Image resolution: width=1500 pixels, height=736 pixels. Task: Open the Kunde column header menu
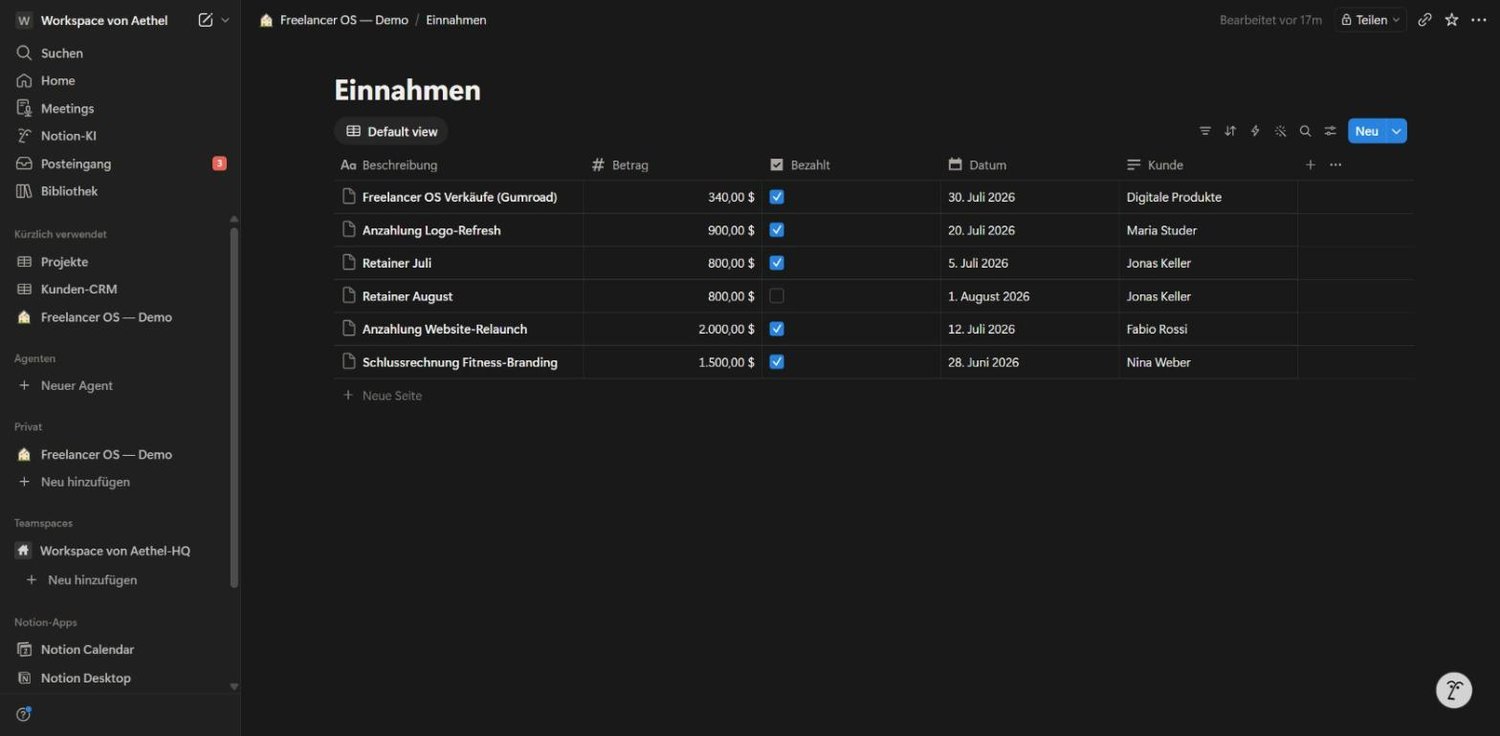(1208, 165)
